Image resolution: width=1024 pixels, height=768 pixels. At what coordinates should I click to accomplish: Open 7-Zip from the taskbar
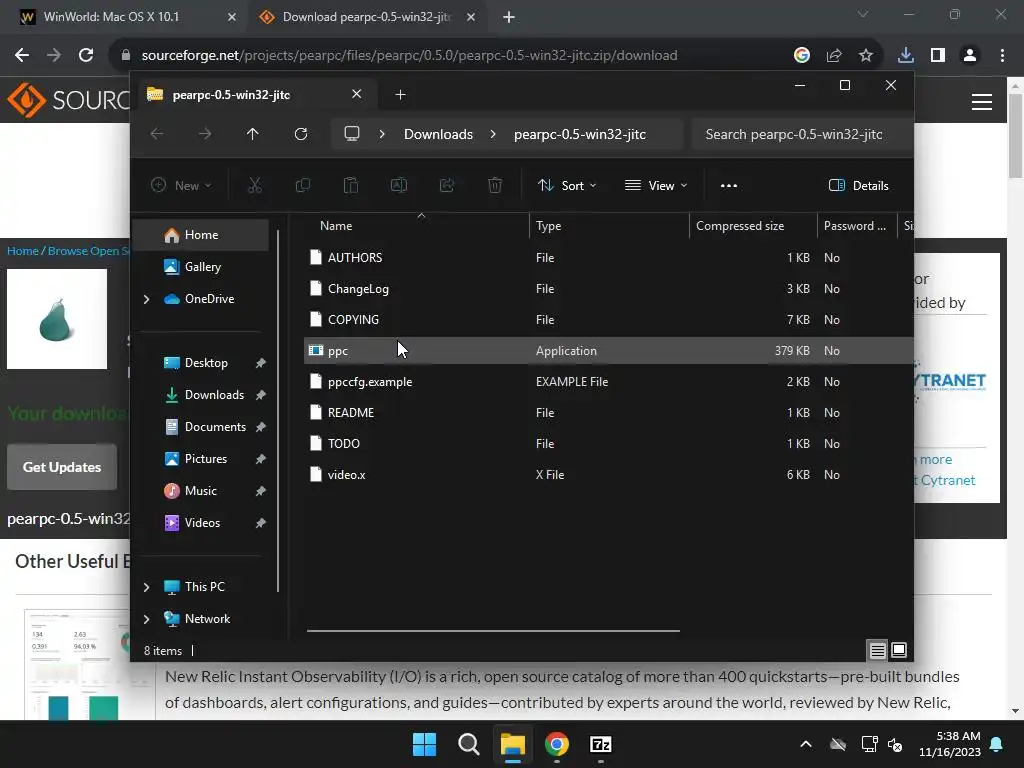pyautogui.click(x=600, y=744)
